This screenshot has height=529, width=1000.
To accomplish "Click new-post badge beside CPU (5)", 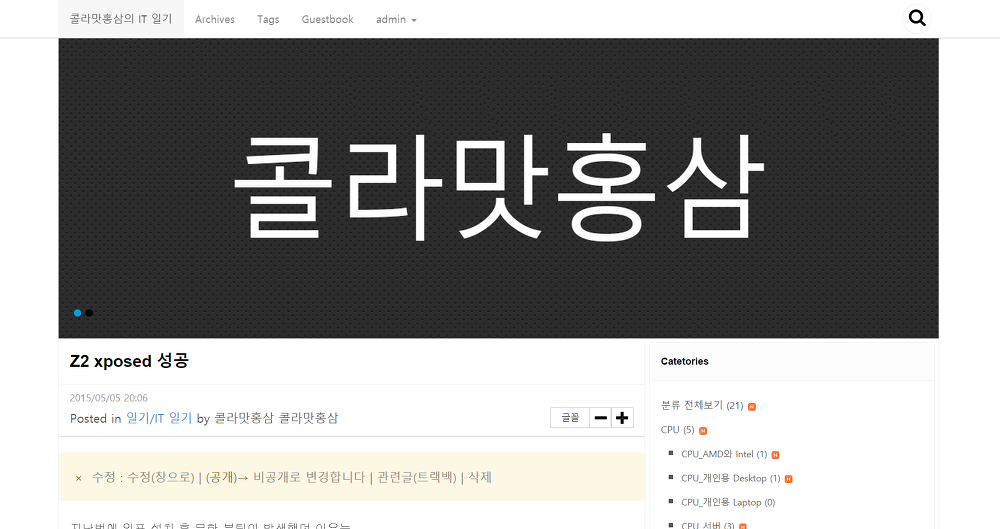I will point(703,430).
